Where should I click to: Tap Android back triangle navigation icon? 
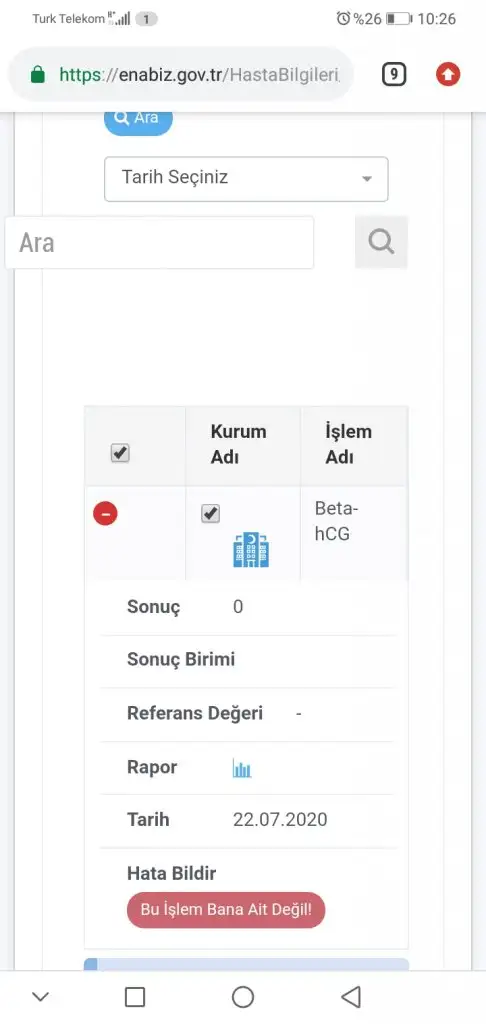[351, 997]
